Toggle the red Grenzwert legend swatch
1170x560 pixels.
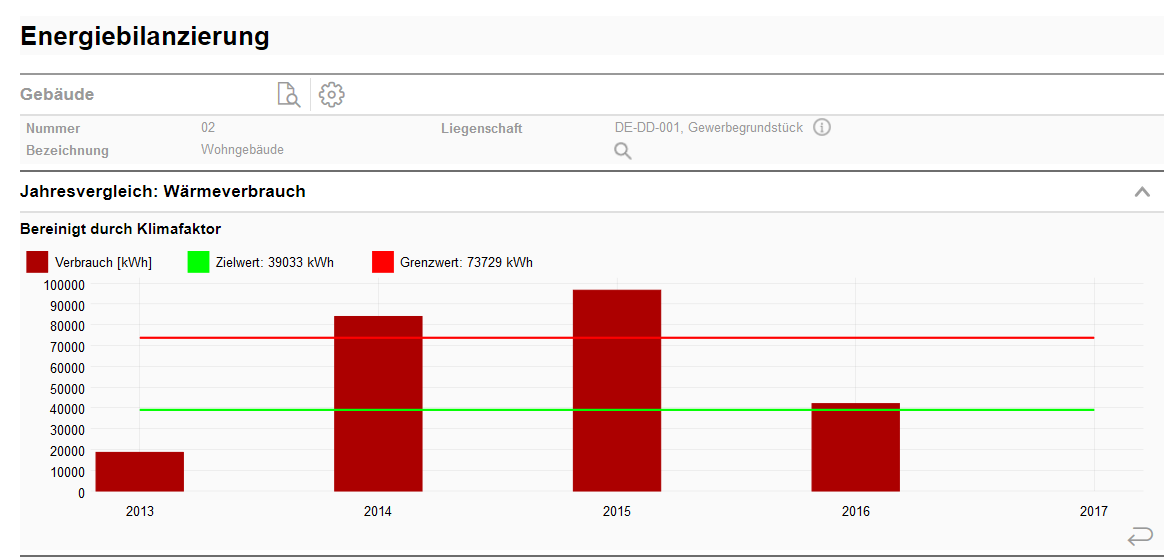pos(383,263)
